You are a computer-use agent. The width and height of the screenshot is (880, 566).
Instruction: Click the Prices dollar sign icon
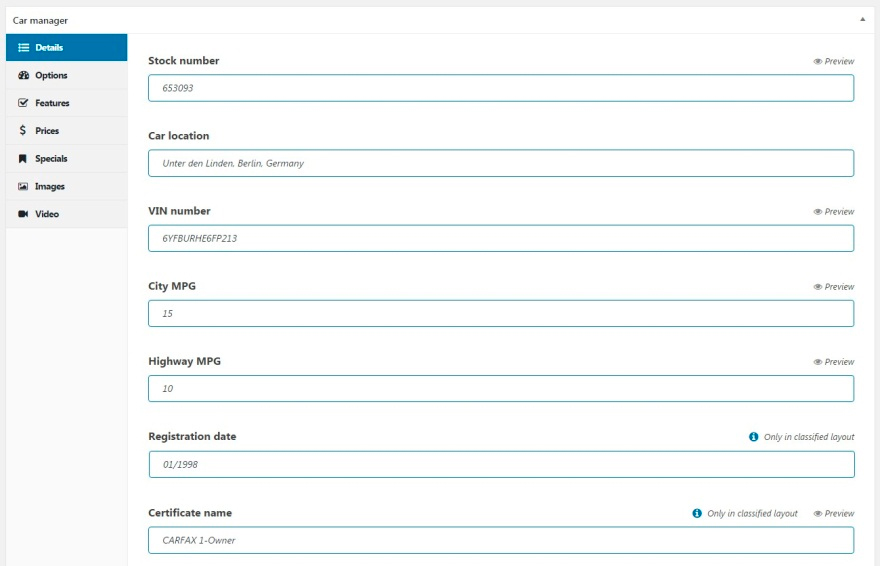pos(23,131)
